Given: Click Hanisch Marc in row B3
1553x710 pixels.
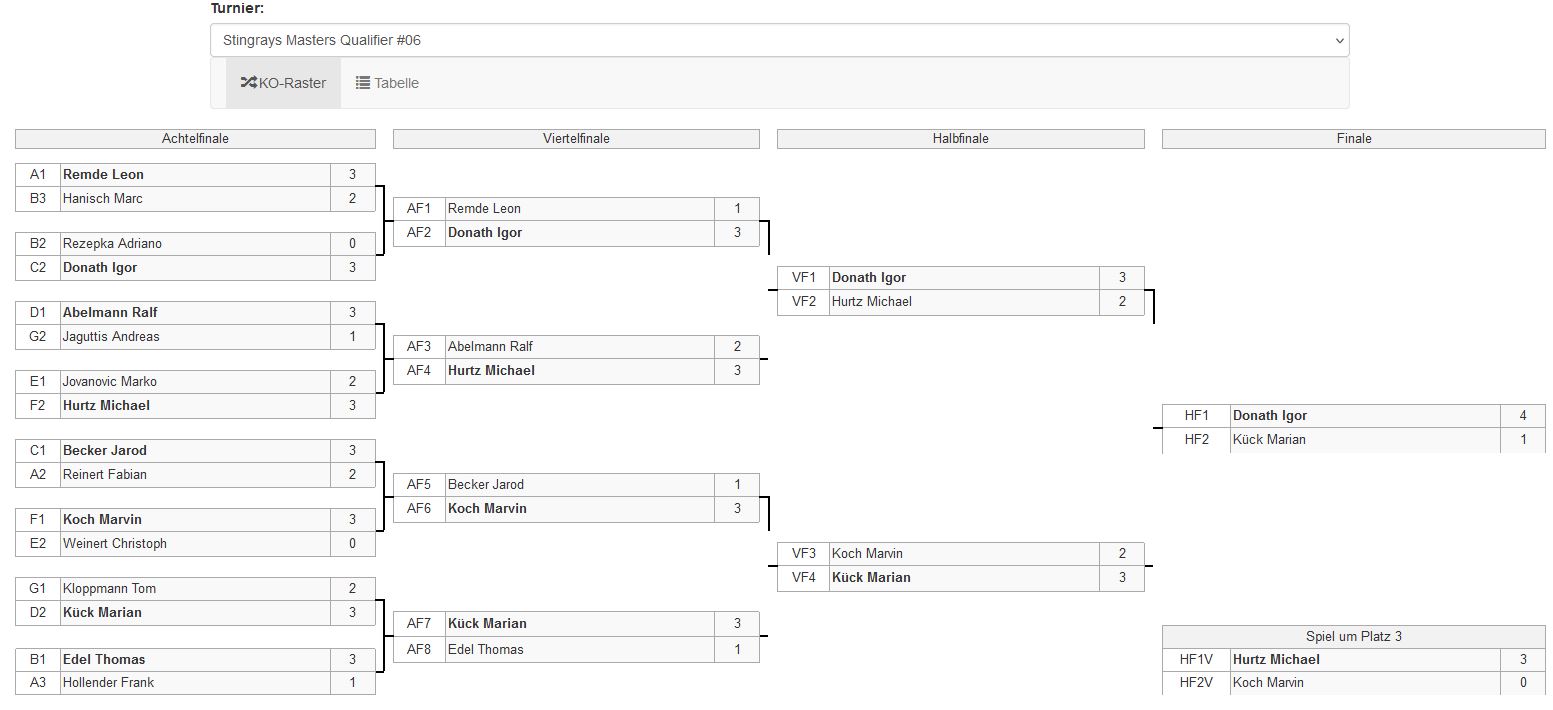Looking at the screenshot, I should tap(103, 199).
